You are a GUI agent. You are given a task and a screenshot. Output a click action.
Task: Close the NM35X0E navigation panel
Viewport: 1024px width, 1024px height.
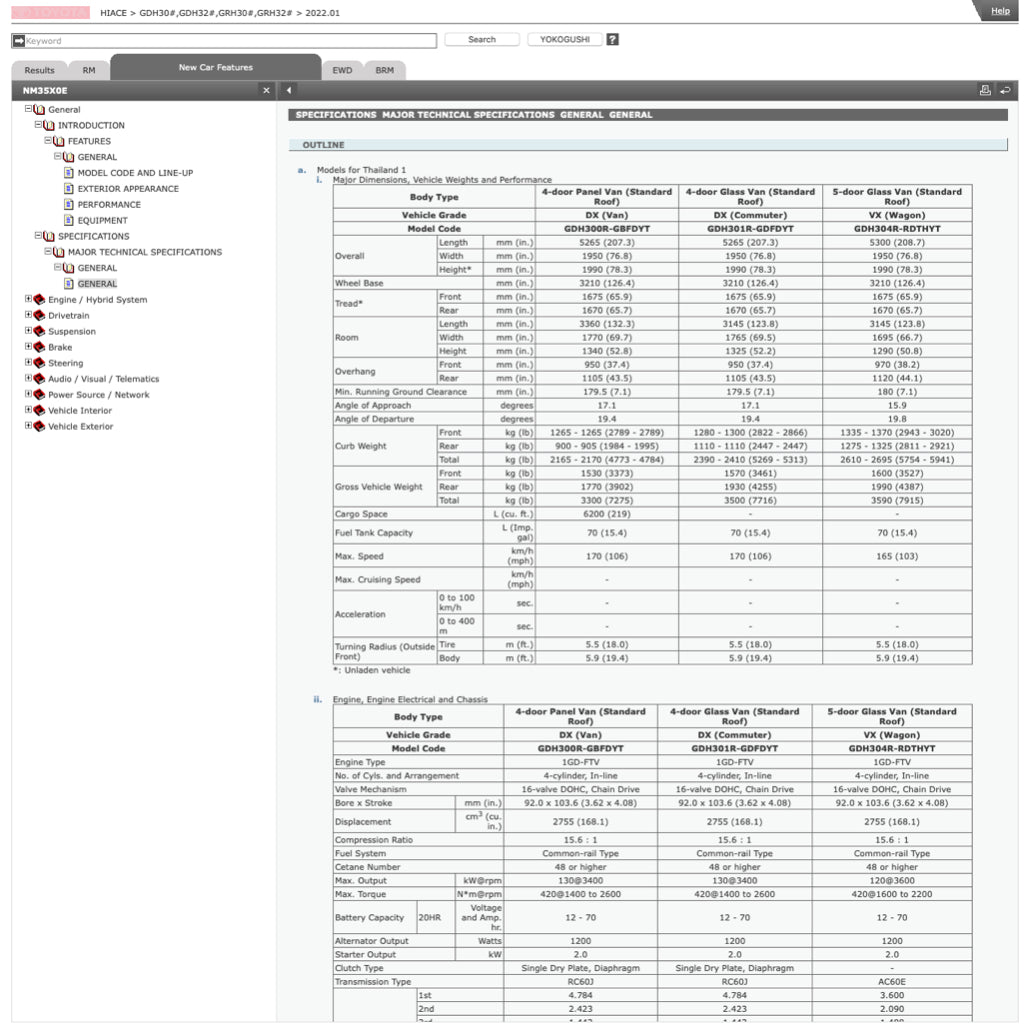(x=266, y=90)
